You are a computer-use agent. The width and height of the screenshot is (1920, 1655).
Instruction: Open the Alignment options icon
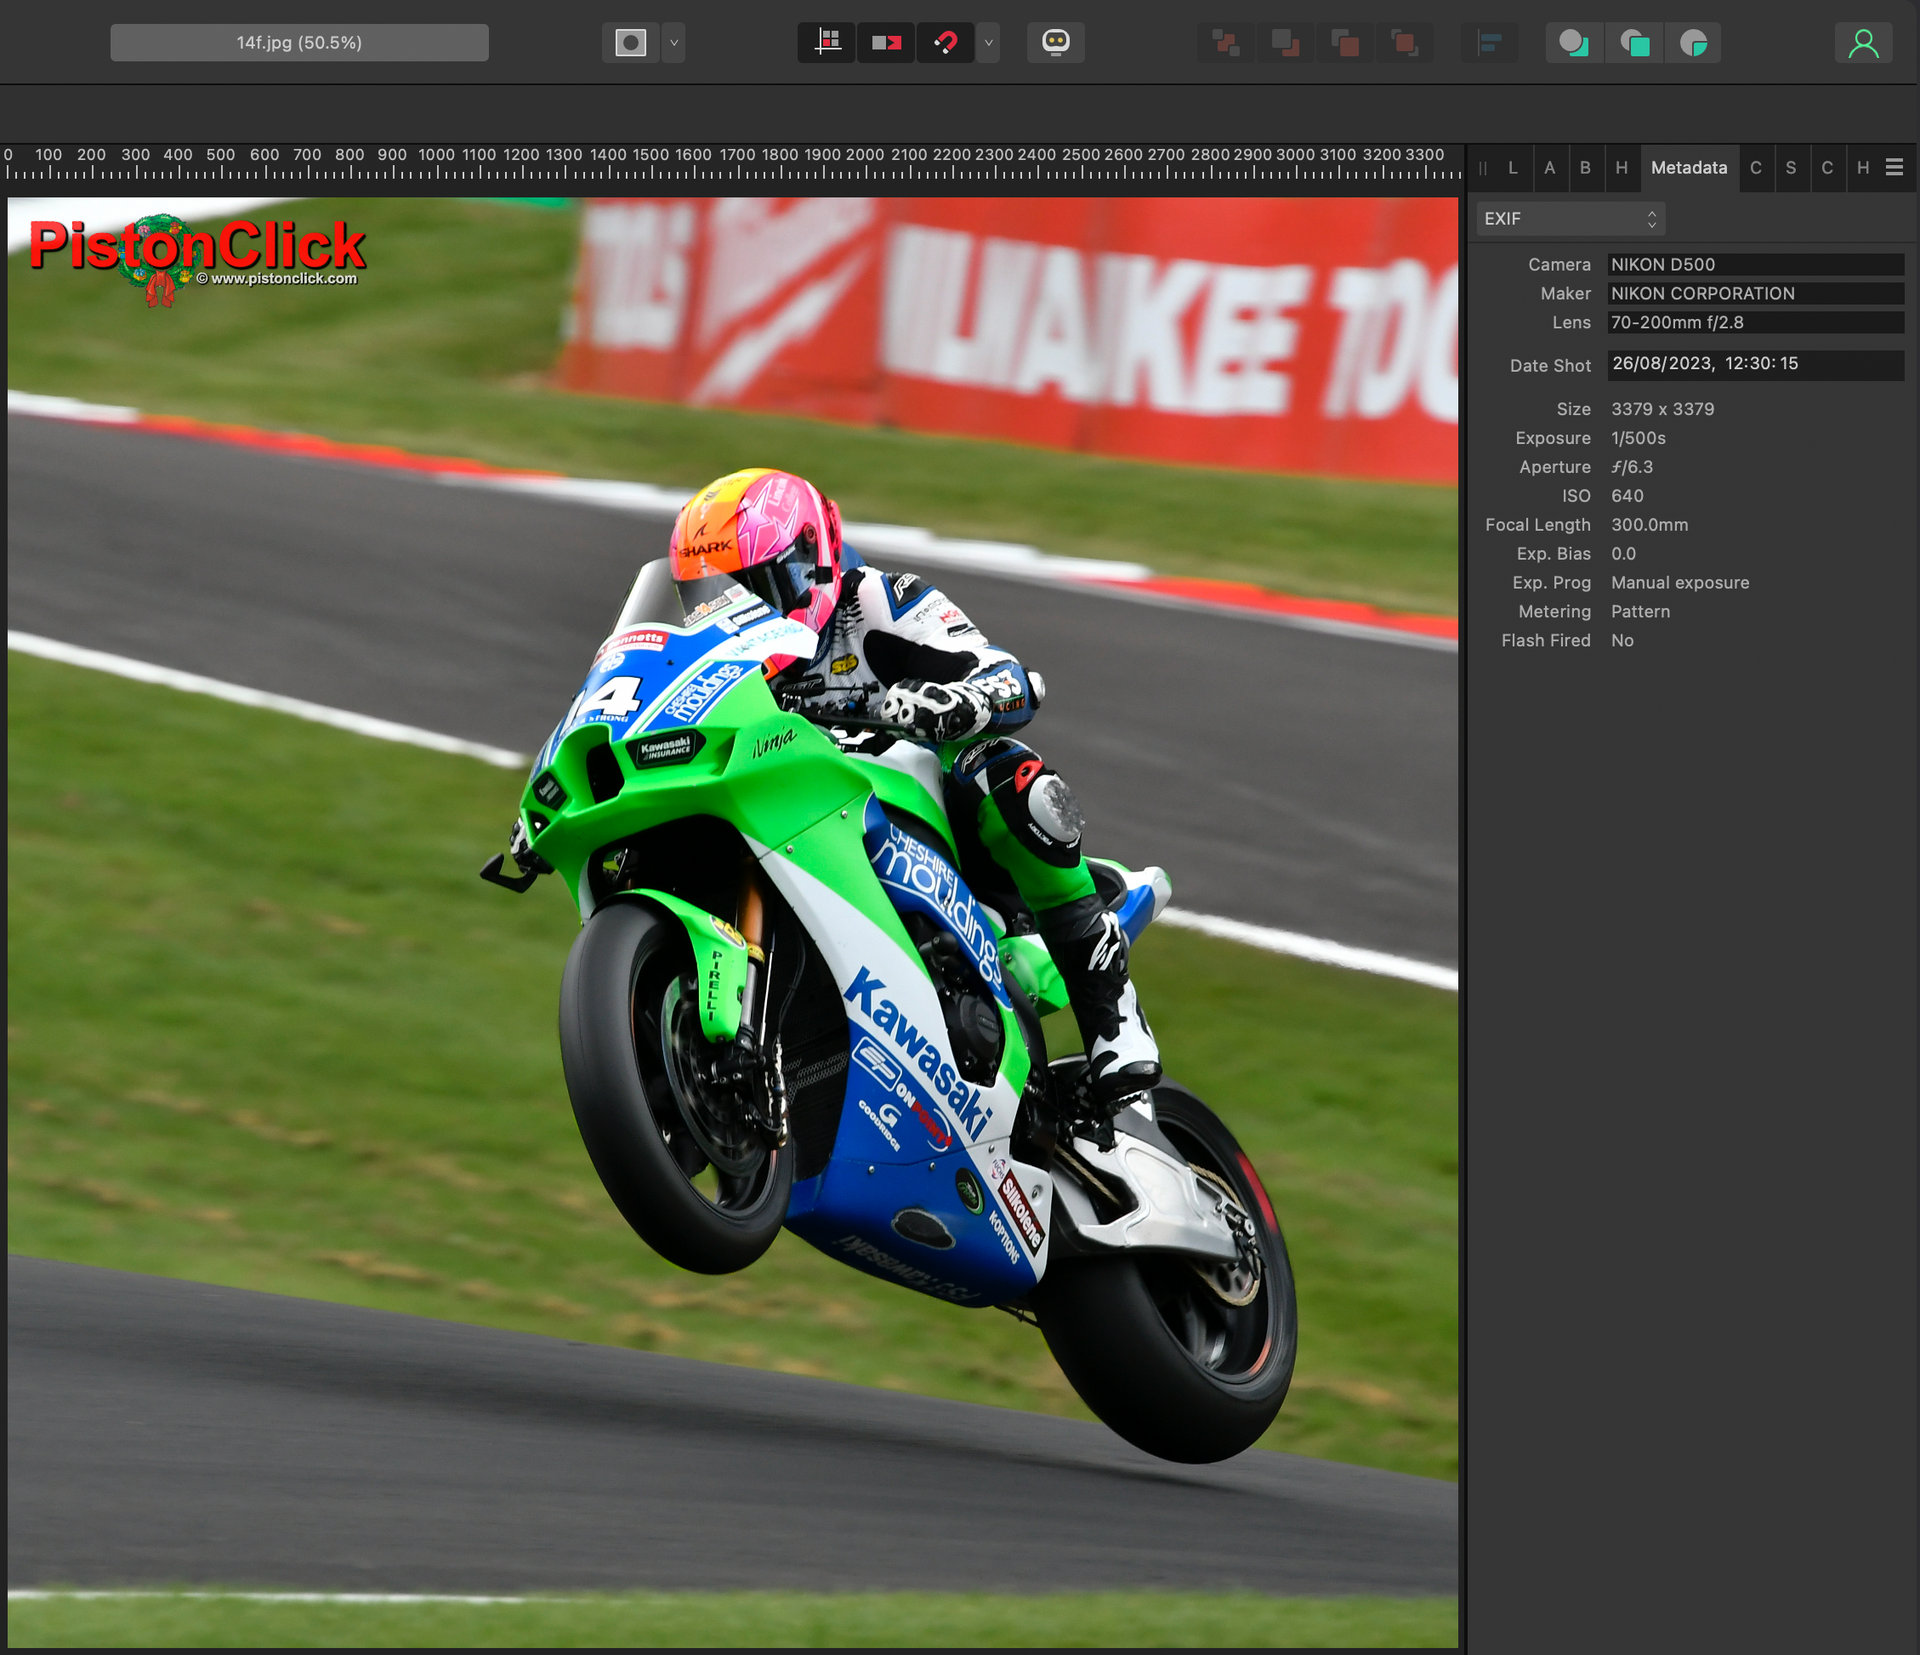1490,43
